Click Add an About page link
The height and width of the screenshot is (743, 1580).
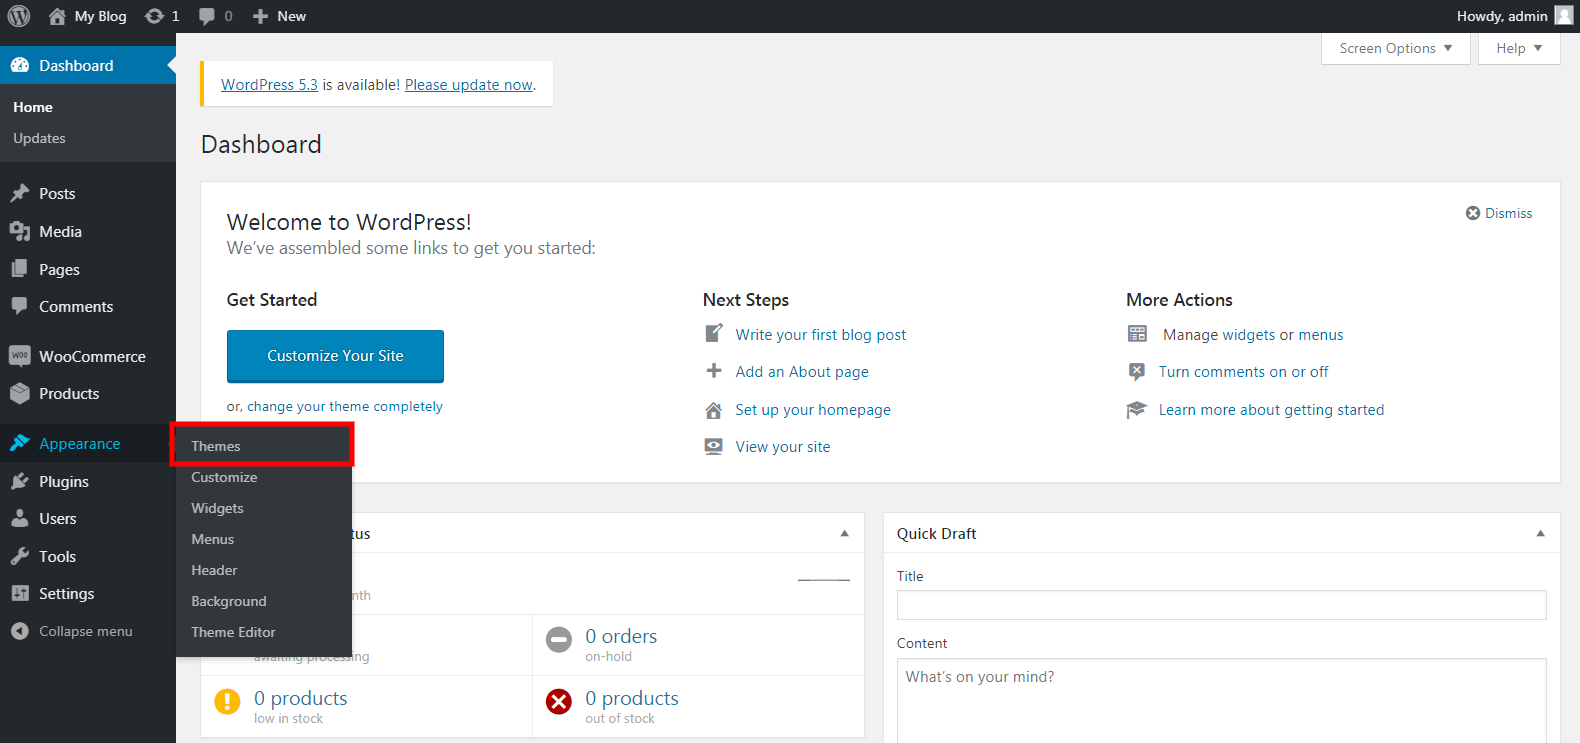tap(802, 372)
